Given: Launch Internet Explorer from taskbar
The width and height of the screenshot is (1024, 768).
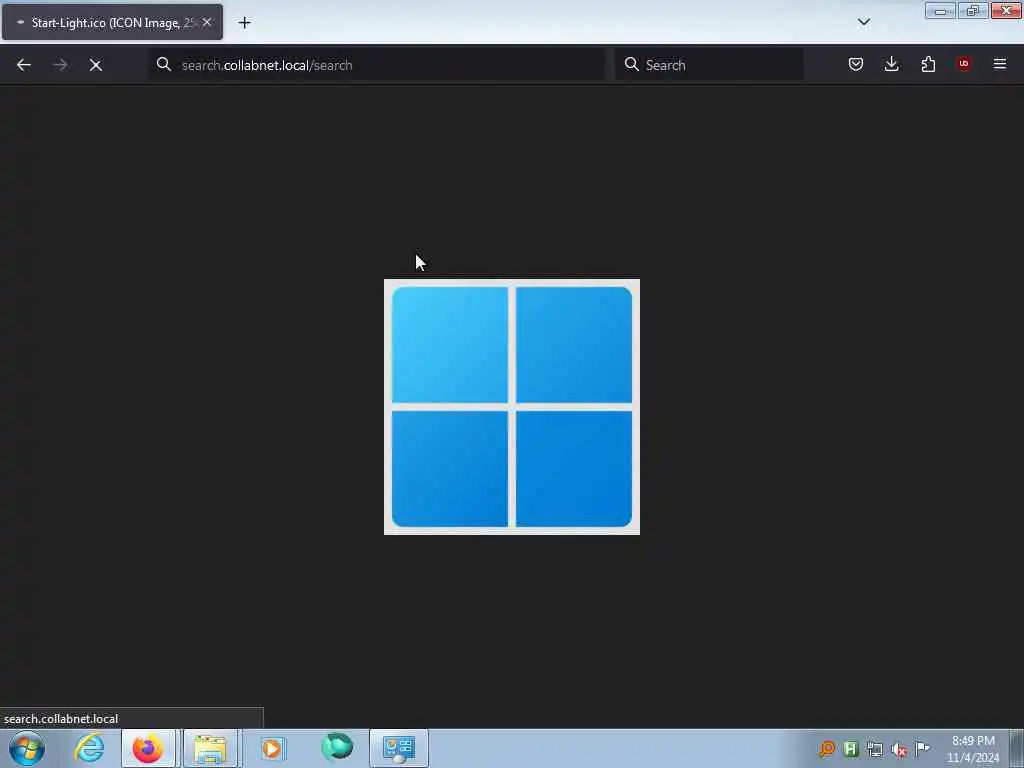Looking at the screenshot, I should coord(89,748).
